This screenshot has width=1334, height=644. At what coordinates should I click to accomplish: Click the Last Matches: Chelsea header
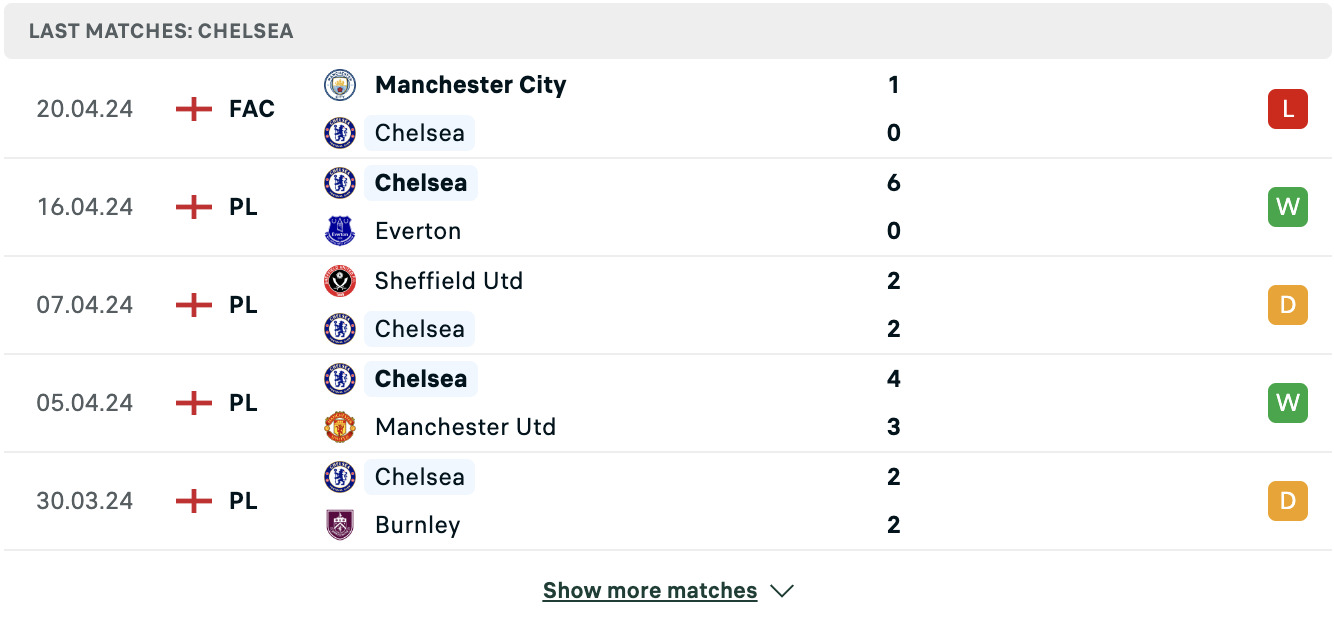coord(161,31)
